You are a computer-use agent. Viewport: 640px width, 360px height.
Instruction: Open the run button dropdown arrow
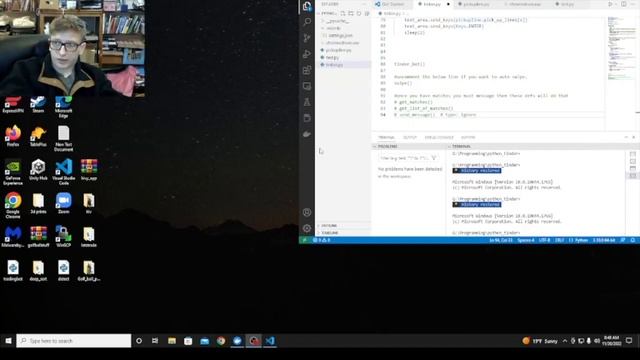[616, 4]
